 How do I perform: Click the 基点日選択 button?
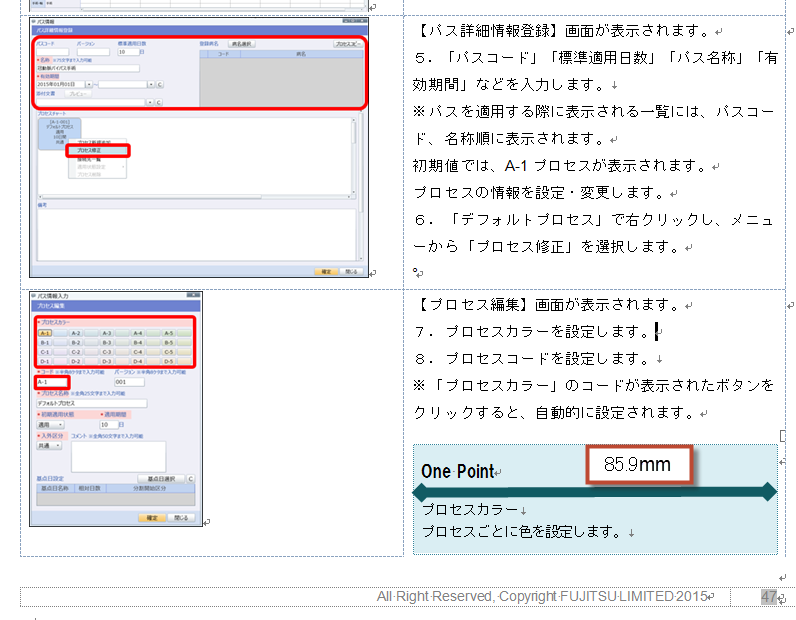161,479
